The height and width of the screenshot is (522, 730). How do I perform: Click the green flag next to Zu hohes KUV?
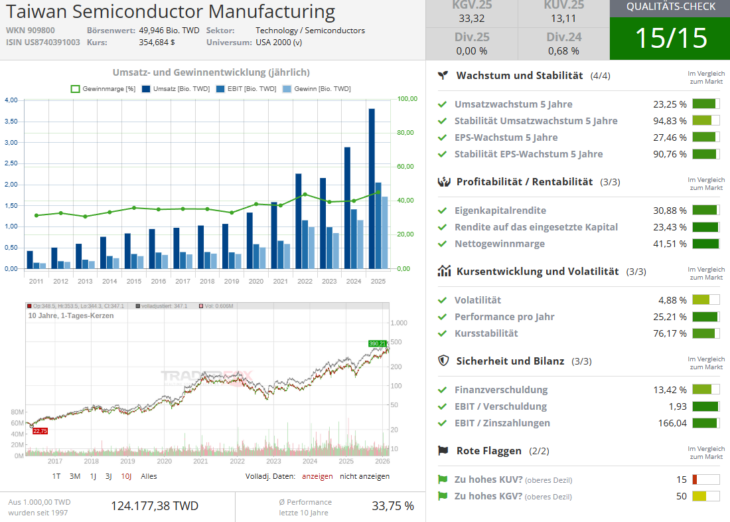tap(443, 479)
